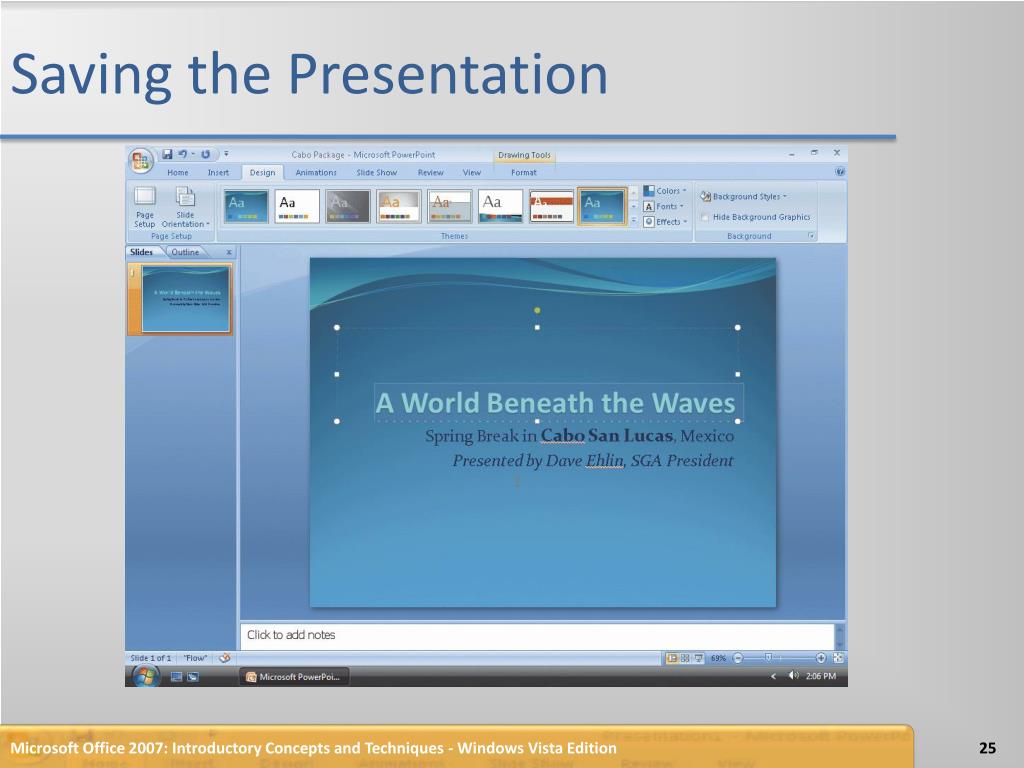
Task: Start Slide Show view icon in status bar
Action: [698, 658]
